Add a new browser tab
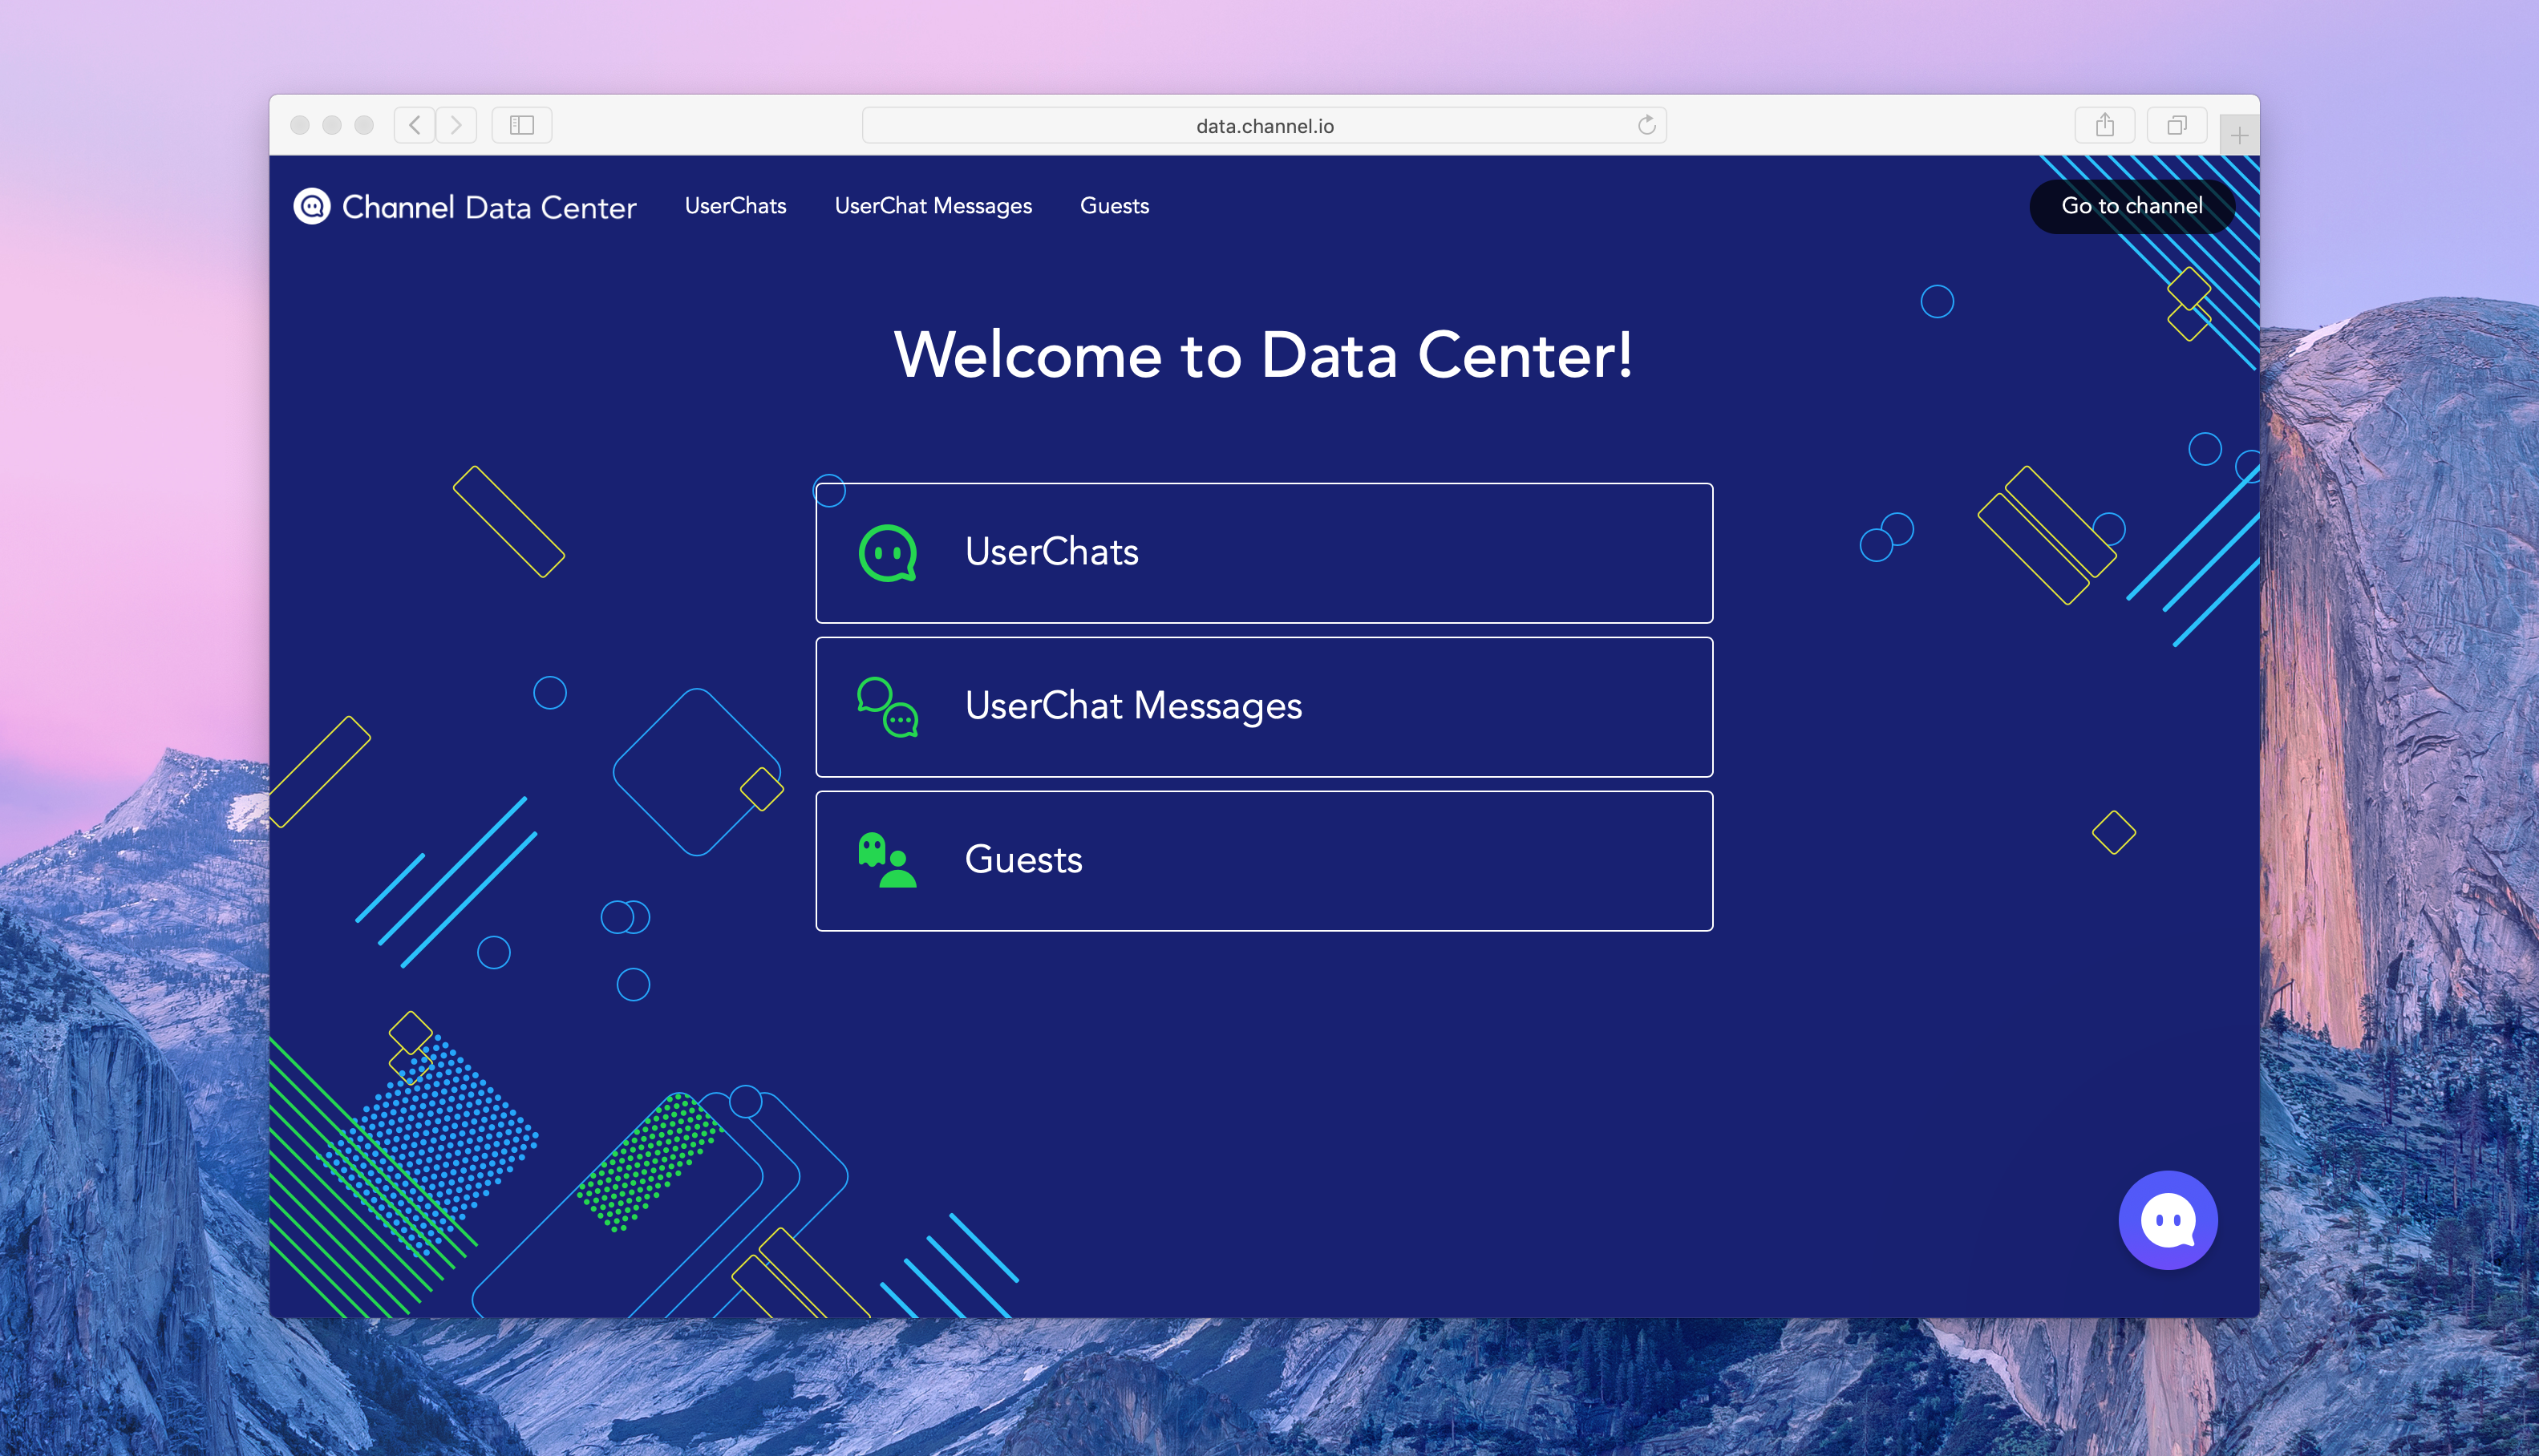This screenshot has height=1456, width=2539. click(2239, 135)
